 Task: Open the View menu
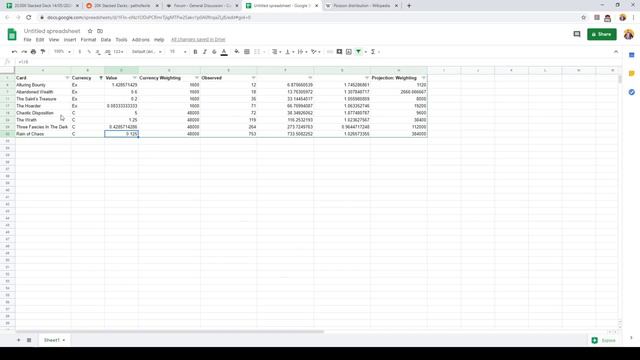(54, 40)
